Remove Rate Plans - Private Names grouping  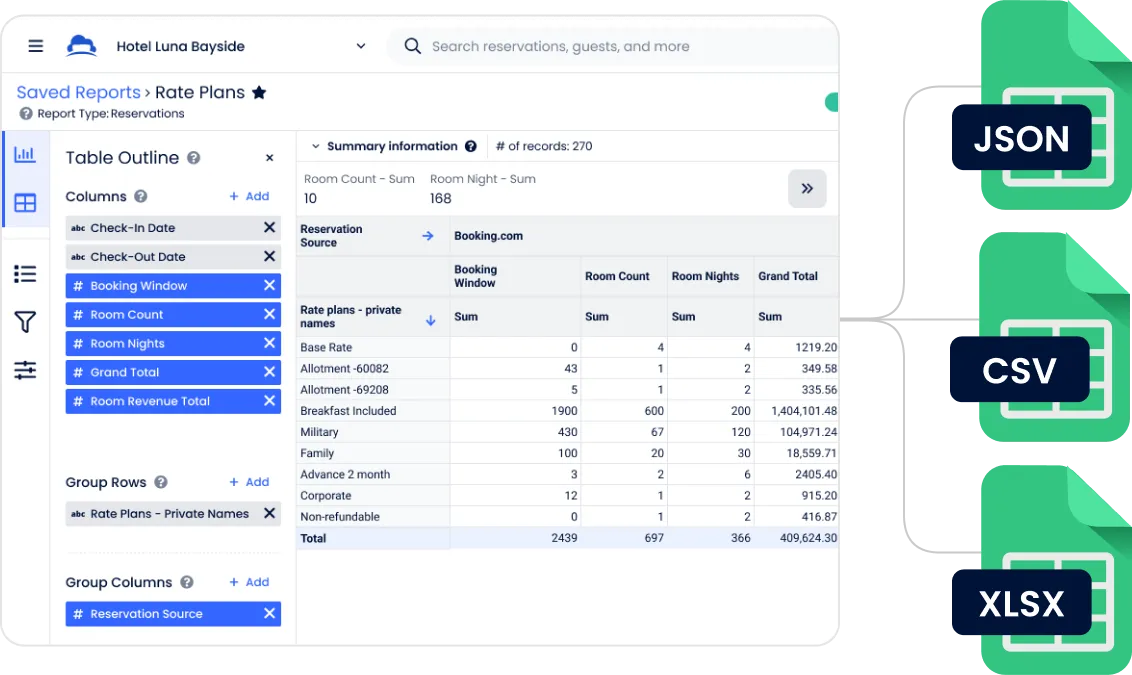coord(269,513)
